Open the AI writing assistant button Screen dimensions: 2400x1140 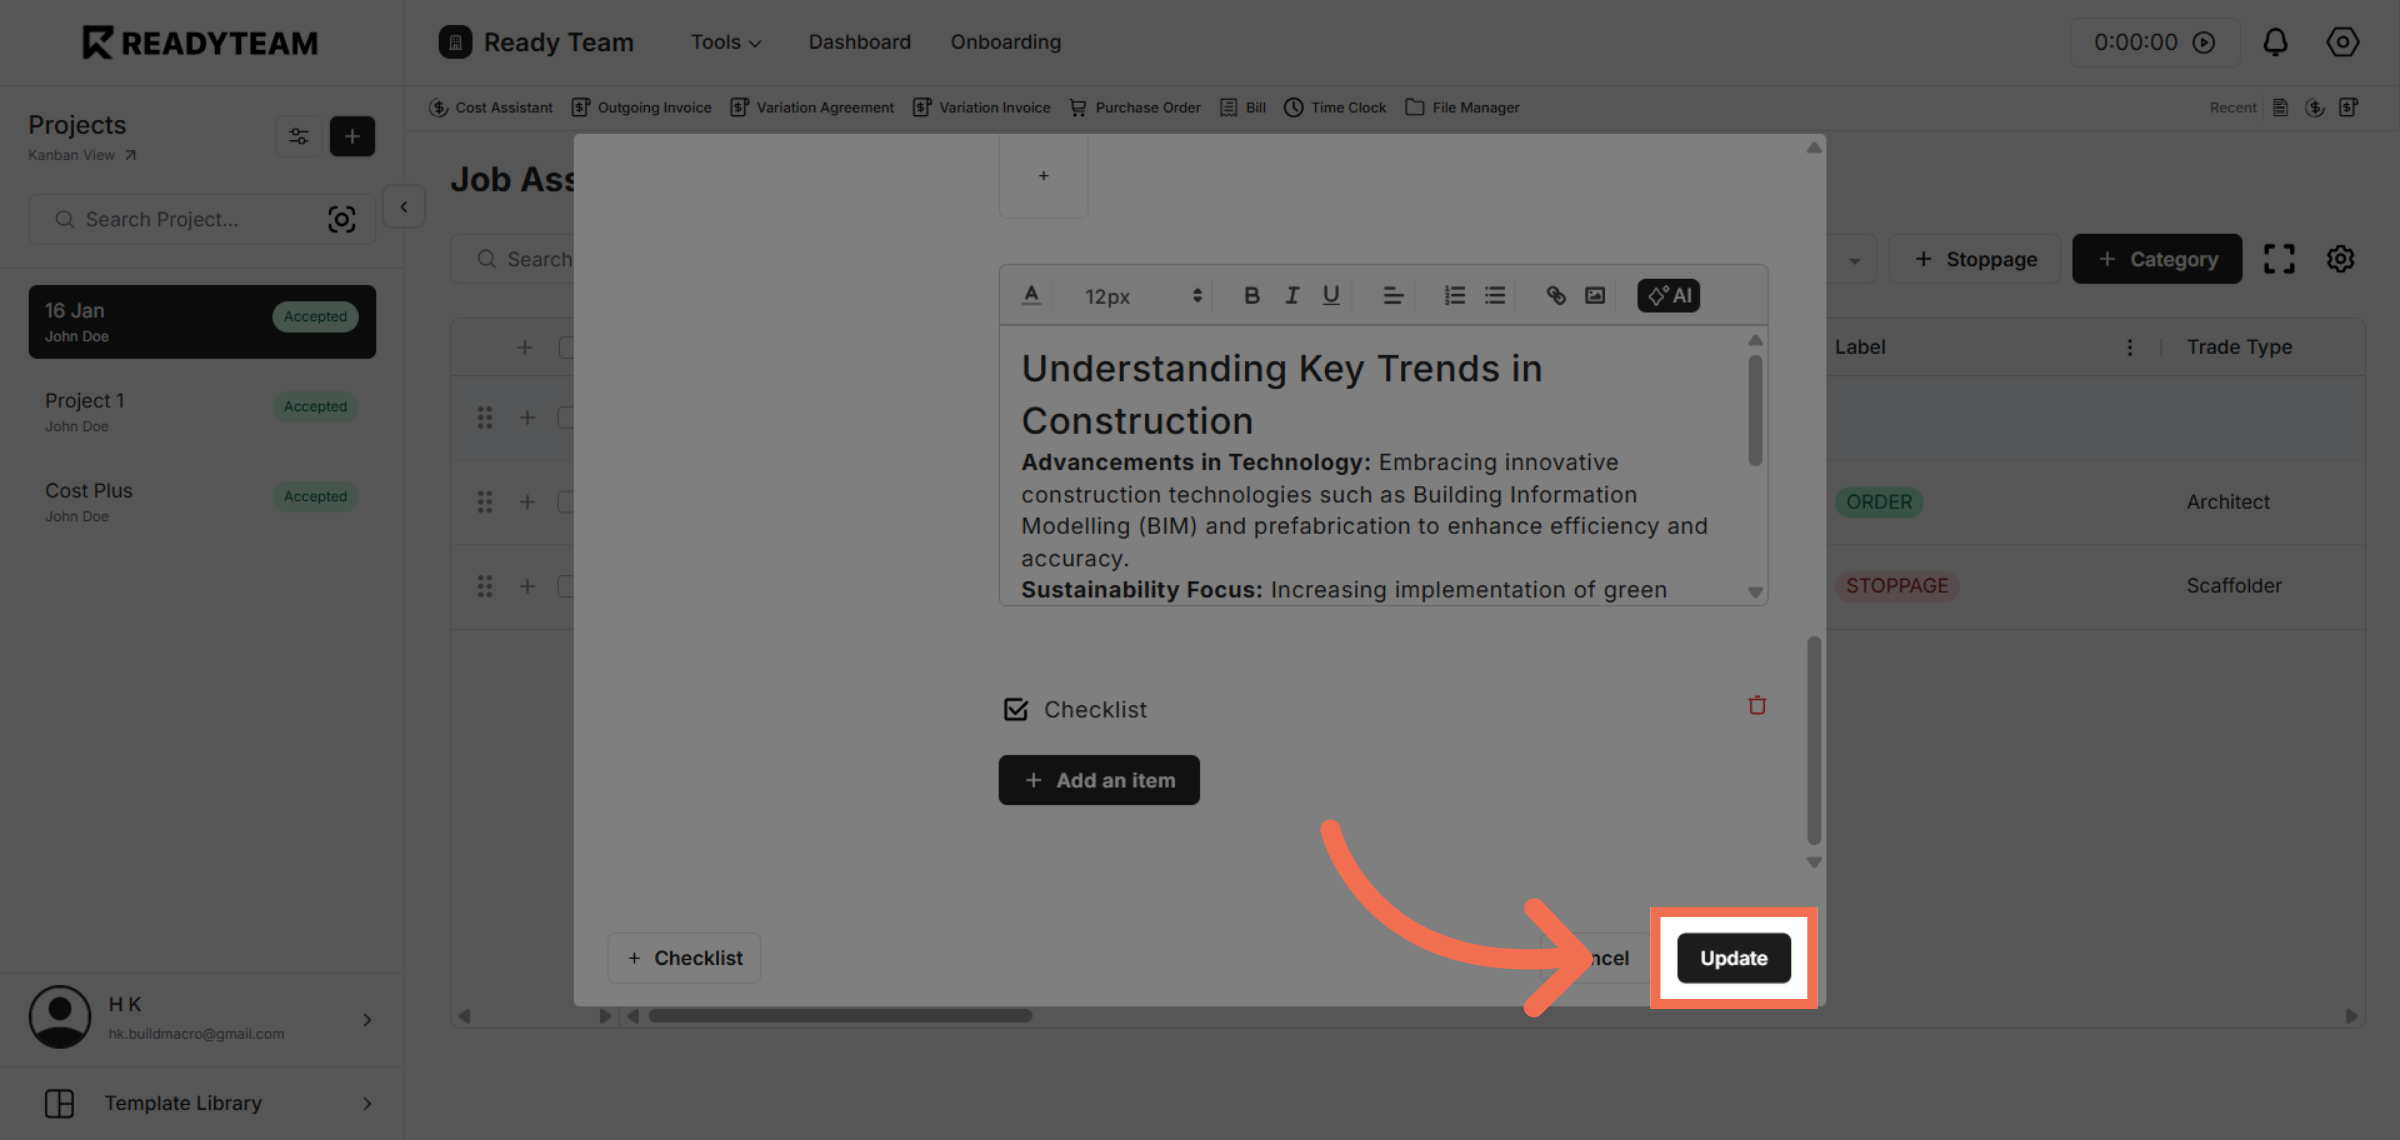click(1669, 296)
